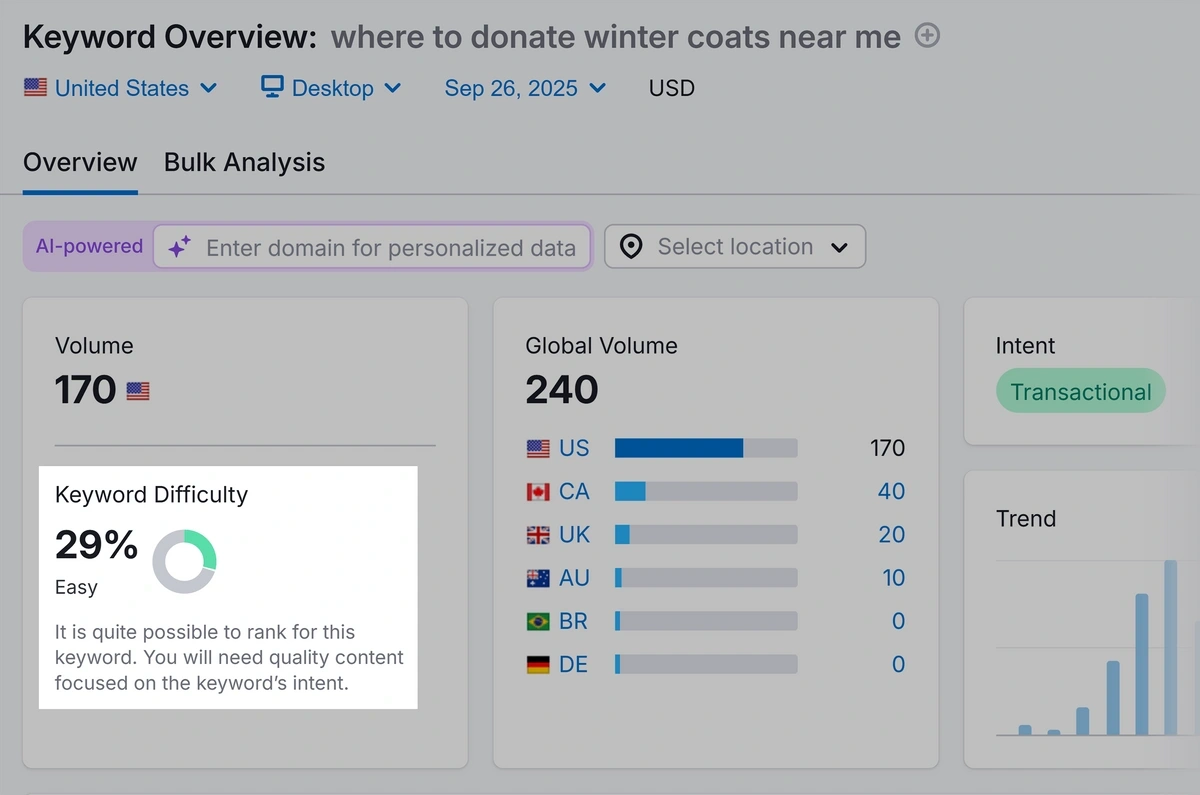Click the add keyword plus icon
This screenshot has width=1200, height=795.
click(928, 37)
